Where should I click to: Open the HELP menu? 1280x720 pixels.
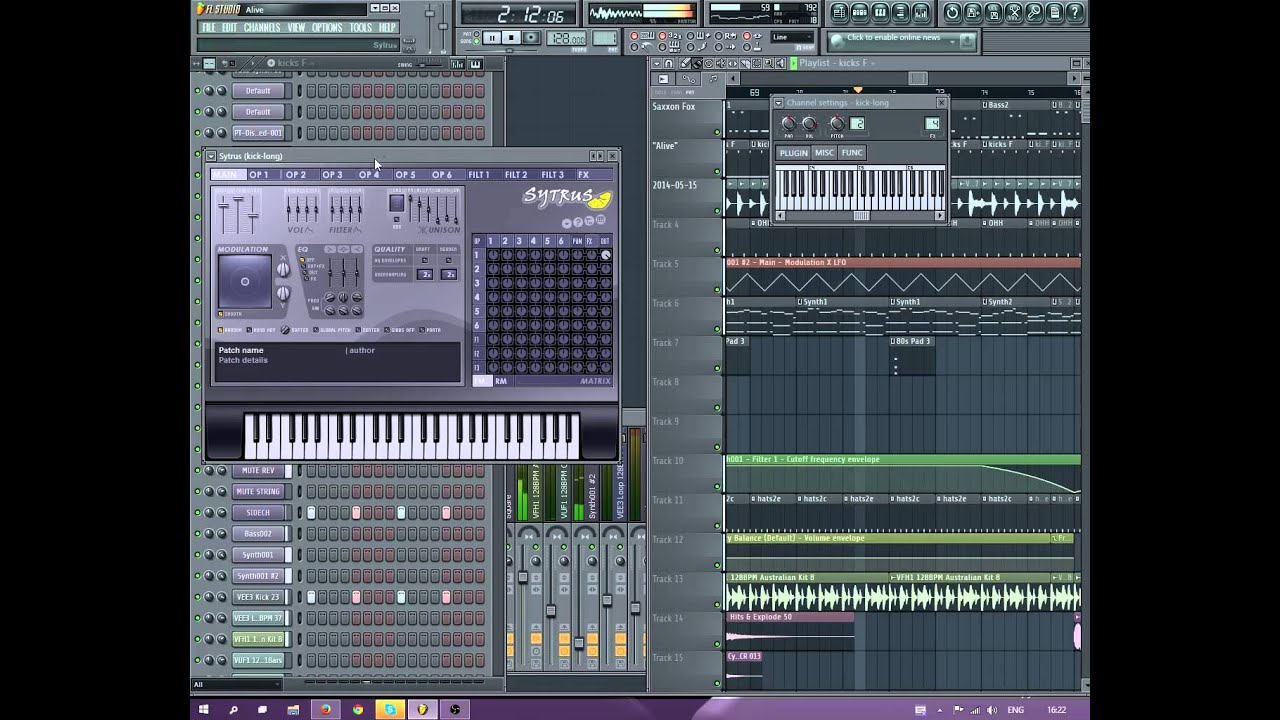point(387,27)
